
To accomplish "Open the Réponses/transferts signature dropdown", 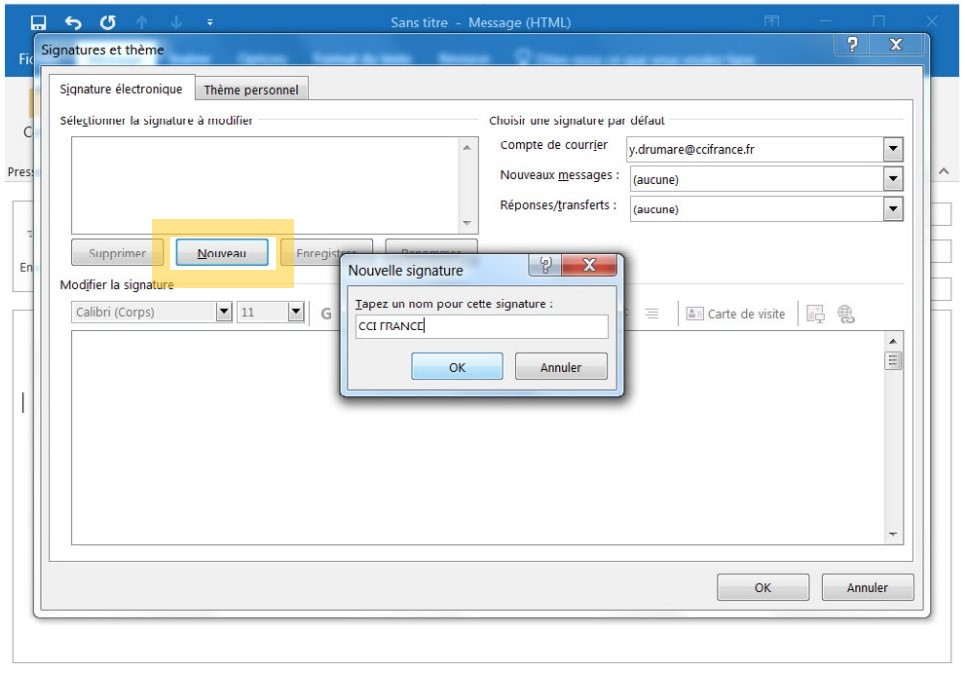I will (x=893, y=209).
